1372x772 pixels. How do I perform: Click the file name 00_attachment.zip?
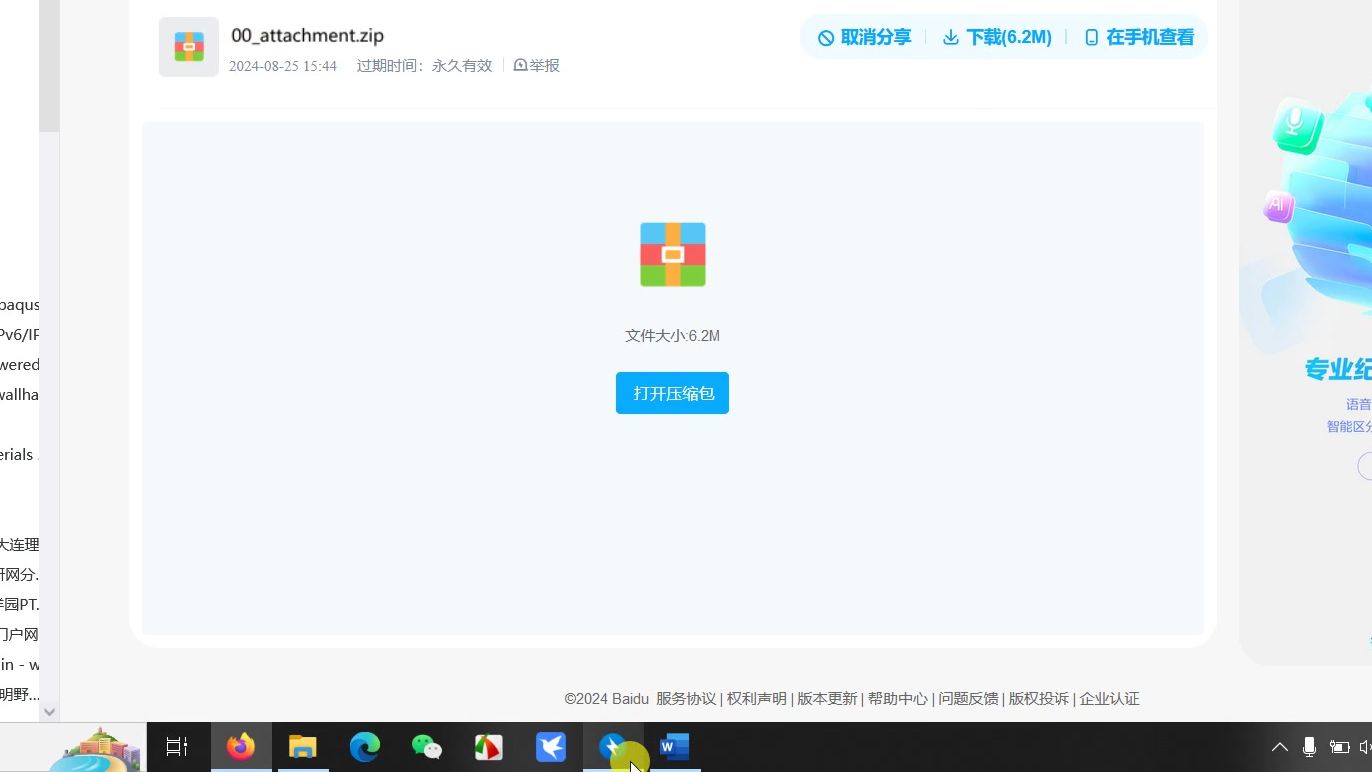tap(307, 35)
